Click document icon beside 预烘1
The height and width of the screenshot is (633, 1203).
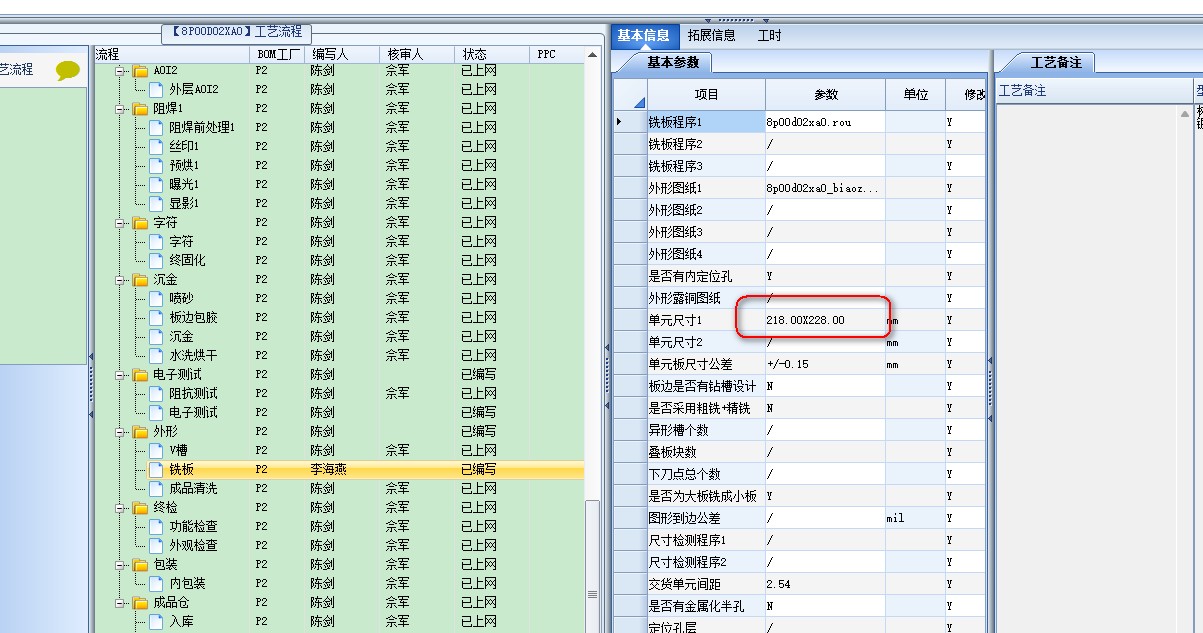point(156,166)
